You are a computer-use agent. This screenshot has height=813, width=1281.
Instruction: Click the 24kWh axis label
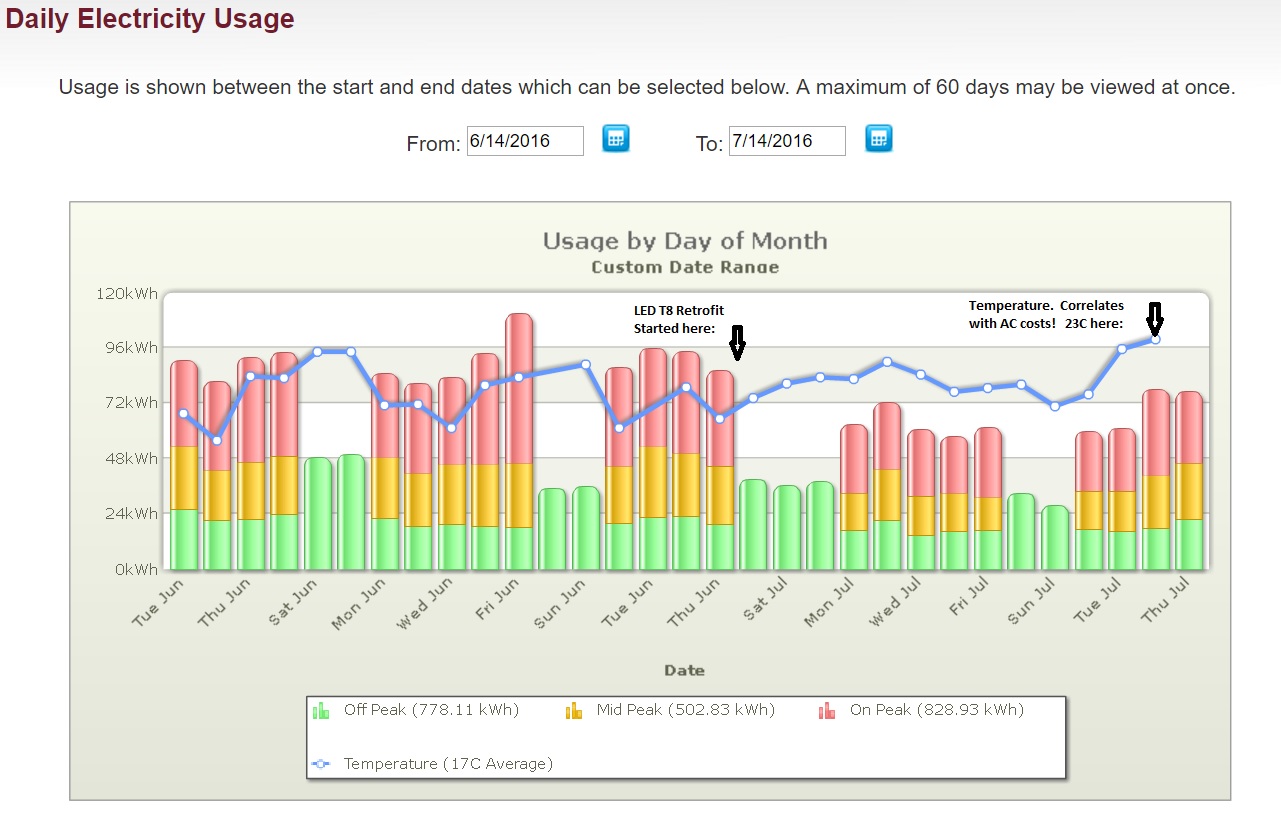pos(131,514)
